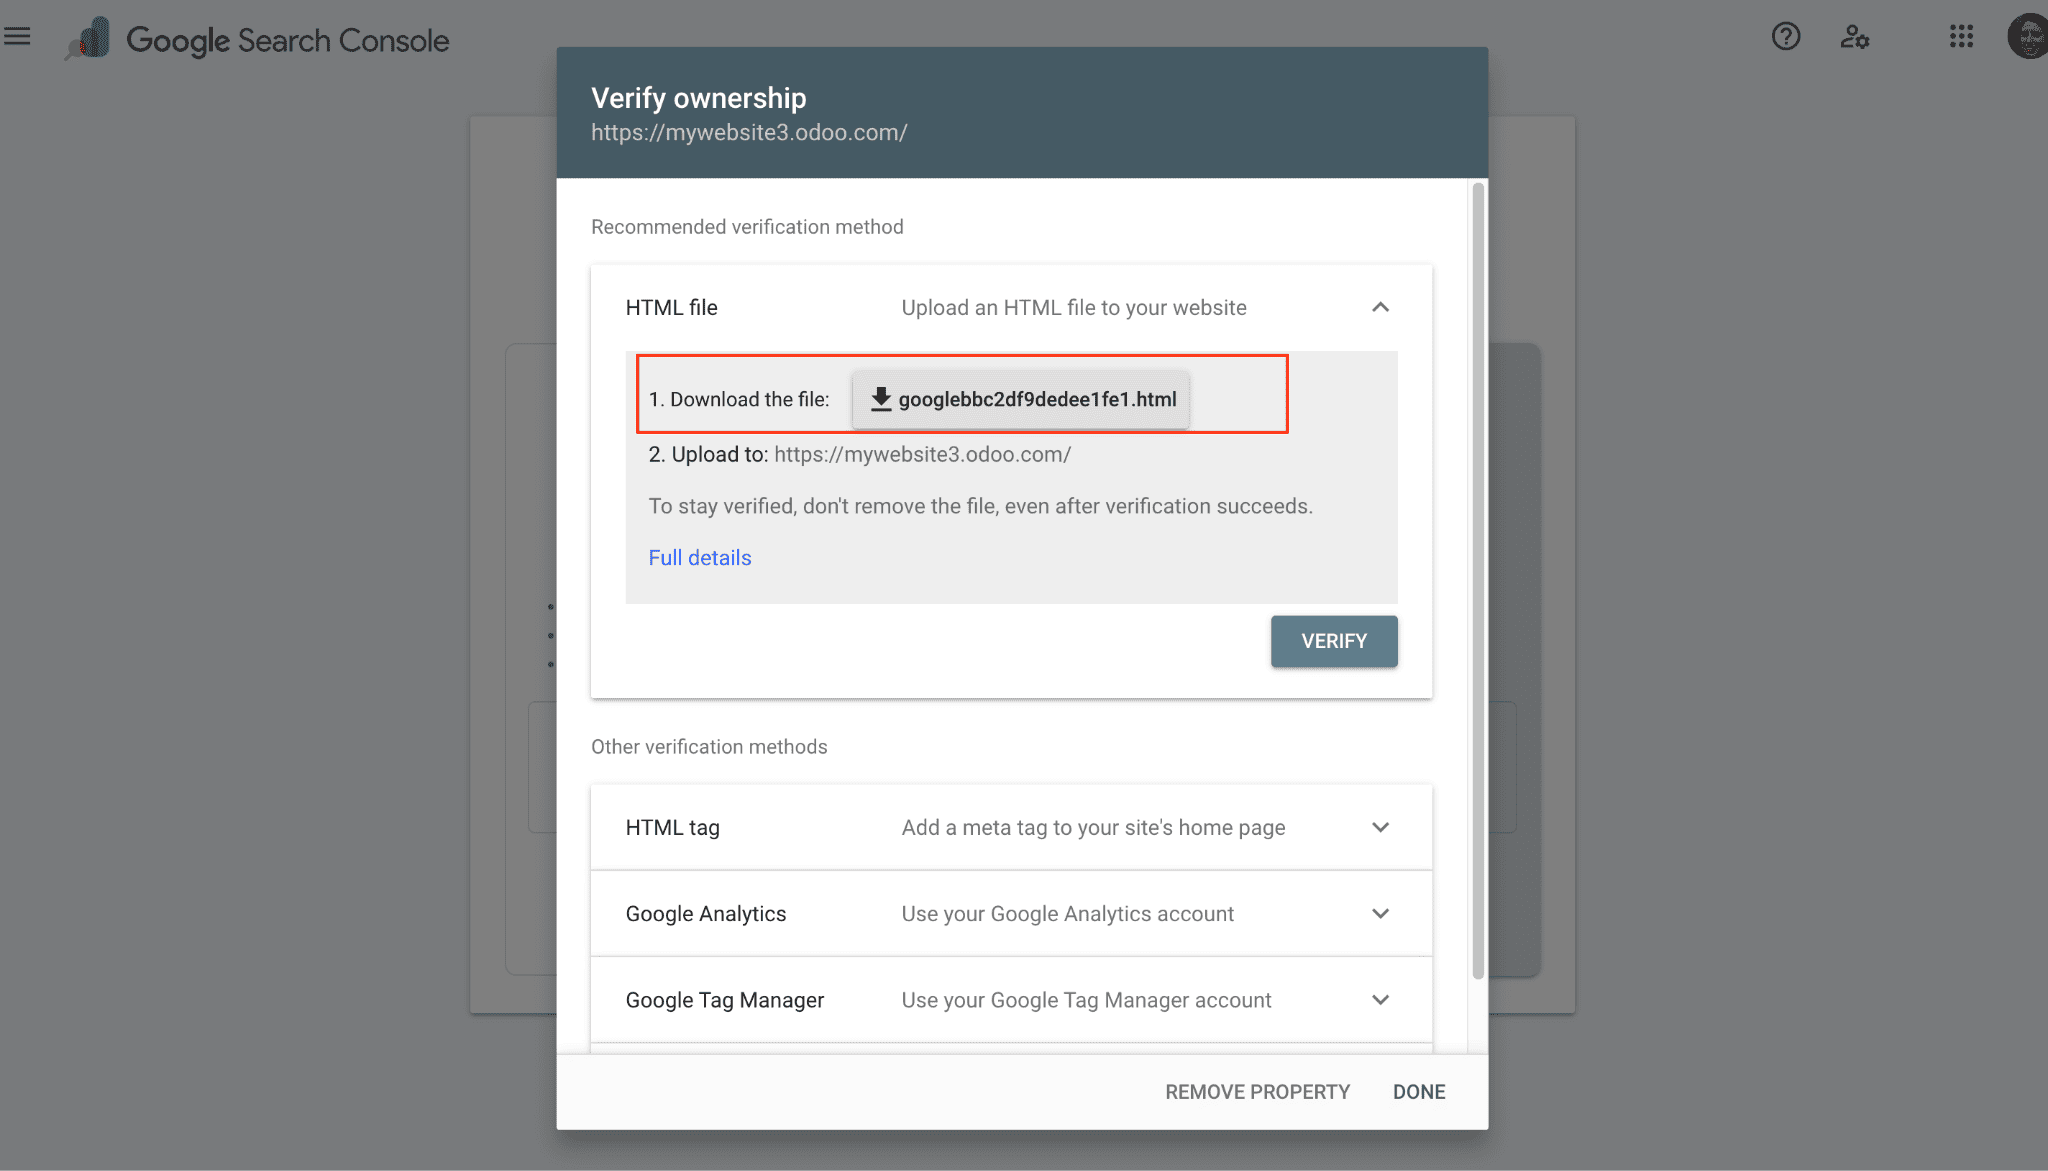Click the Google Analytics row label

[705, 914]
